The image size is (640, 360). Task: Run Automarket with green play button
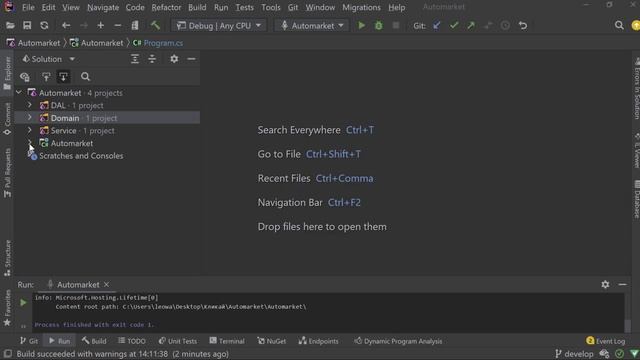coord(361,26)
